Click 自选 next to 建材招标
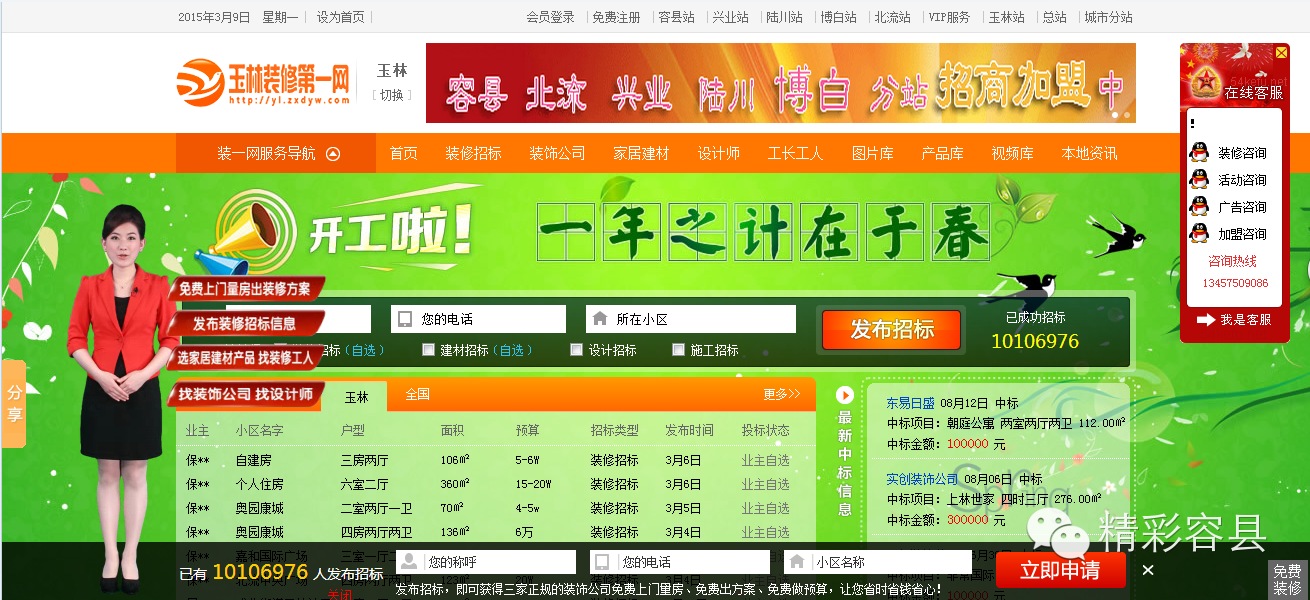 511,350
